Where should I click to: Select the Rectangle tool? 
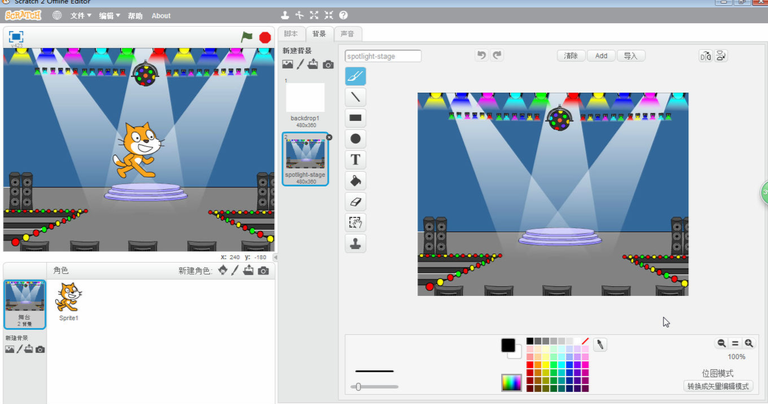356,118
